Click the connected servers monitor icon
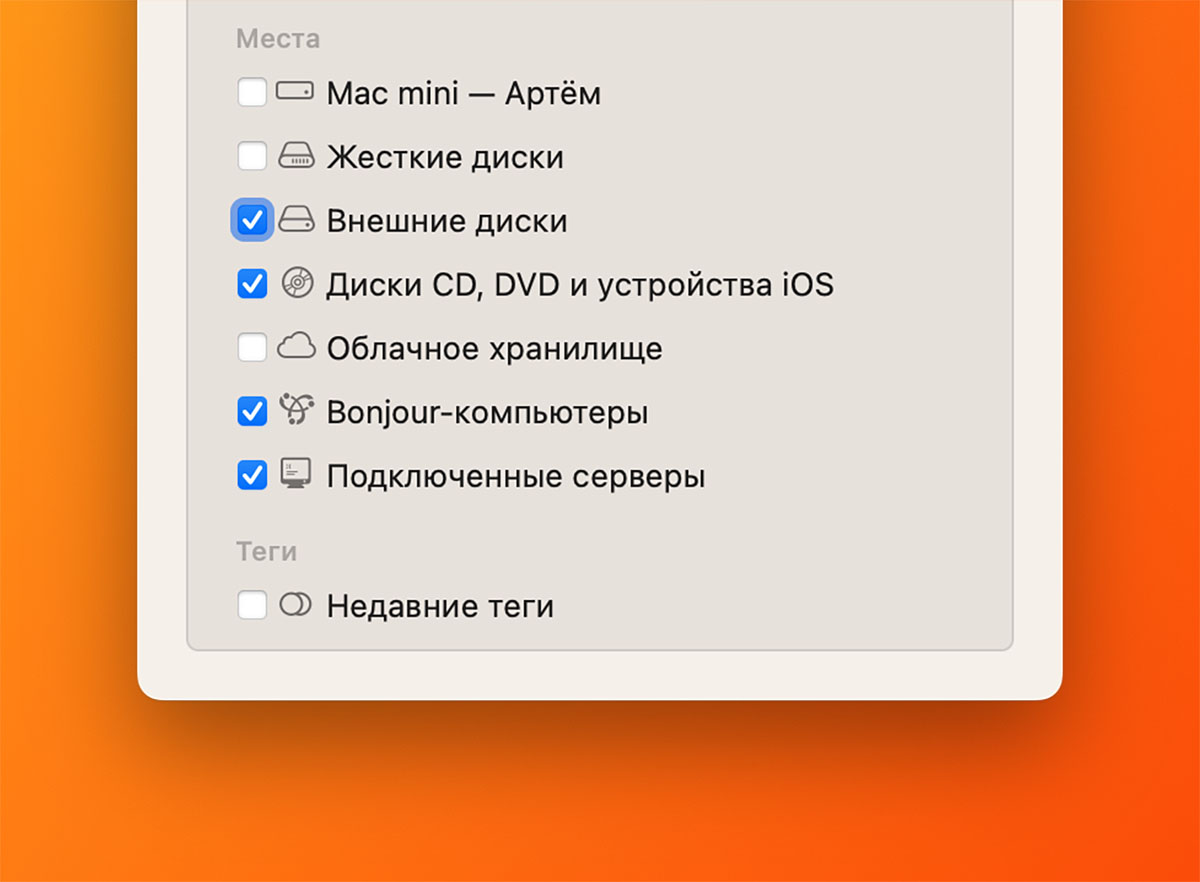The width and height of the screenshot is (1200, 882). pos(296,475)
